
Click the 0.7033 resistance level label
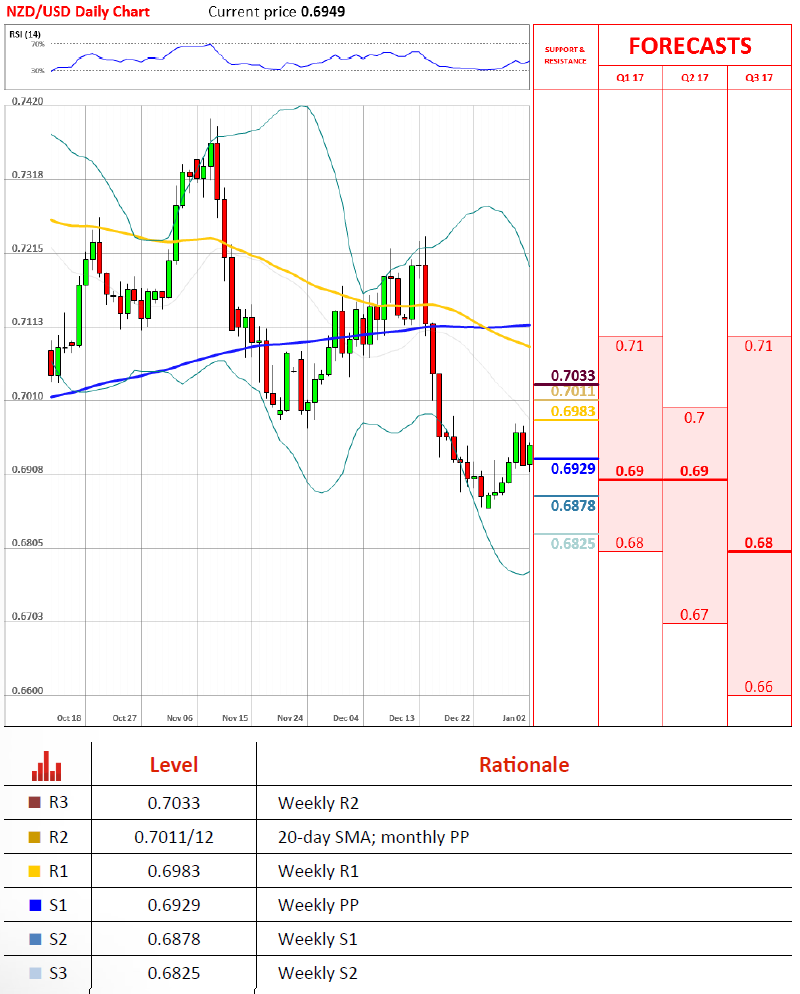[x=573, y=375]
